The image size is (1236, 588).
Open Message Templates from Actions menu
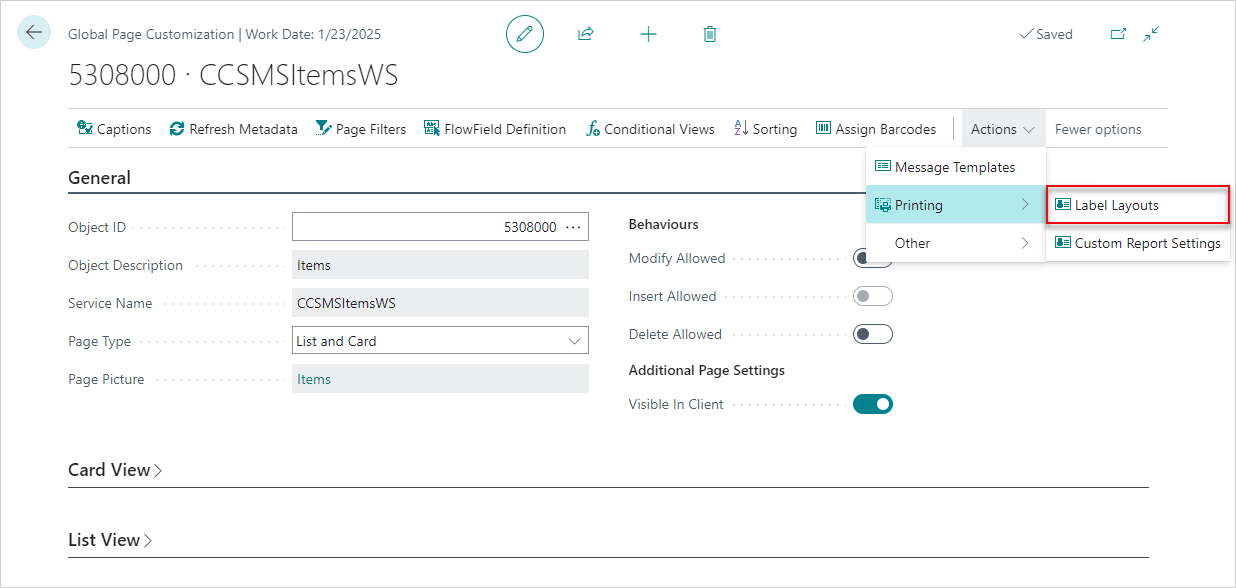point(955,166)
